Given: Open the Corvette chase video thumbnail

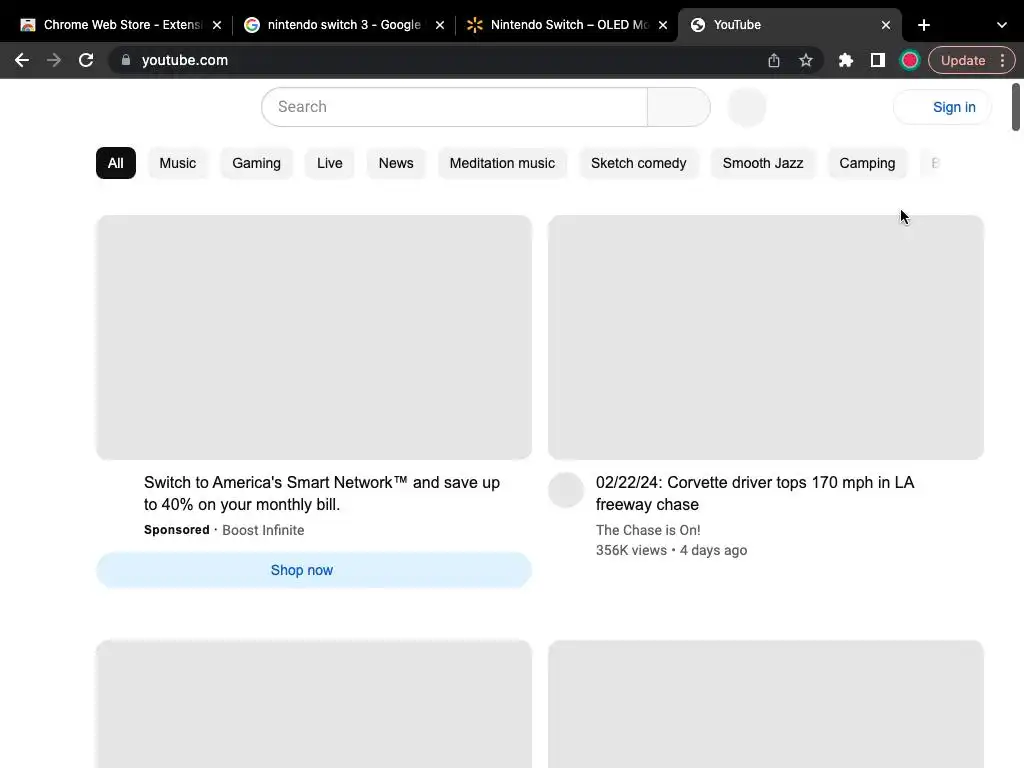Looking at the screenshot, I should [766, 338].
